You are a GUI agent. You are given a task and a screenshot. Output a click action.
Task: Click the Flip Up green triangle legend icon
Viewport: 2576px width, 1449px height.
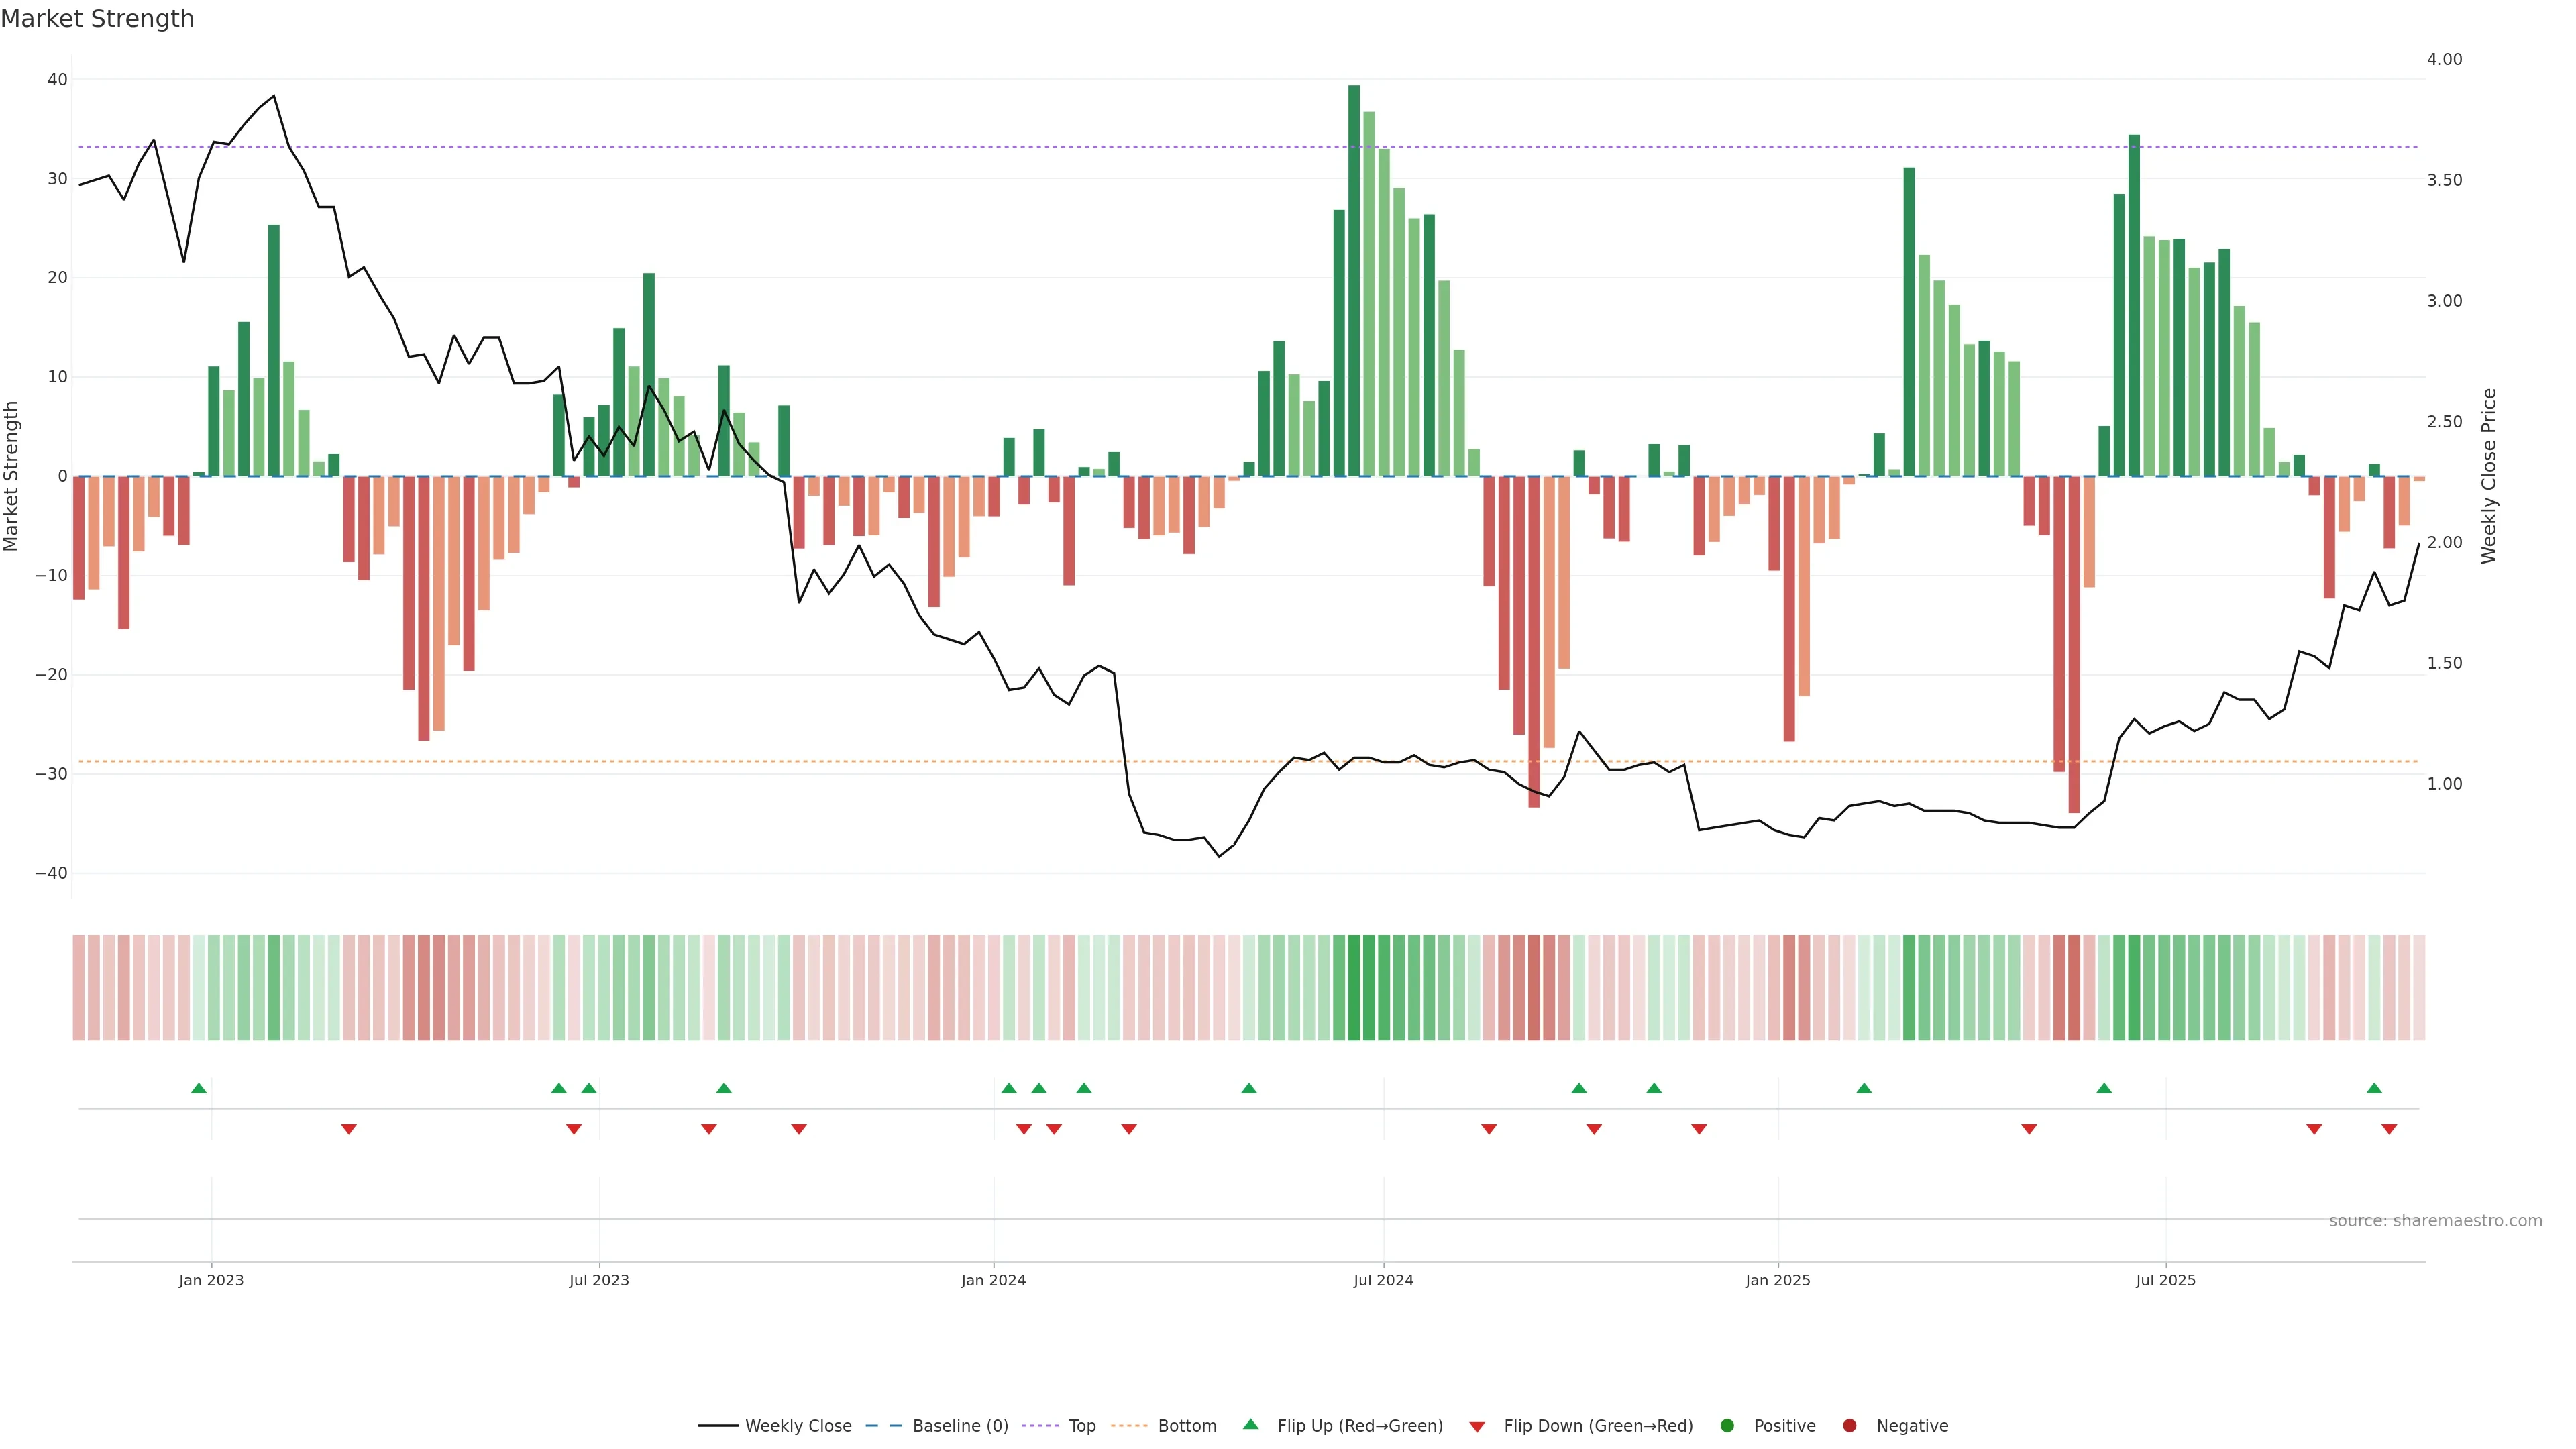[1250, 1425]
